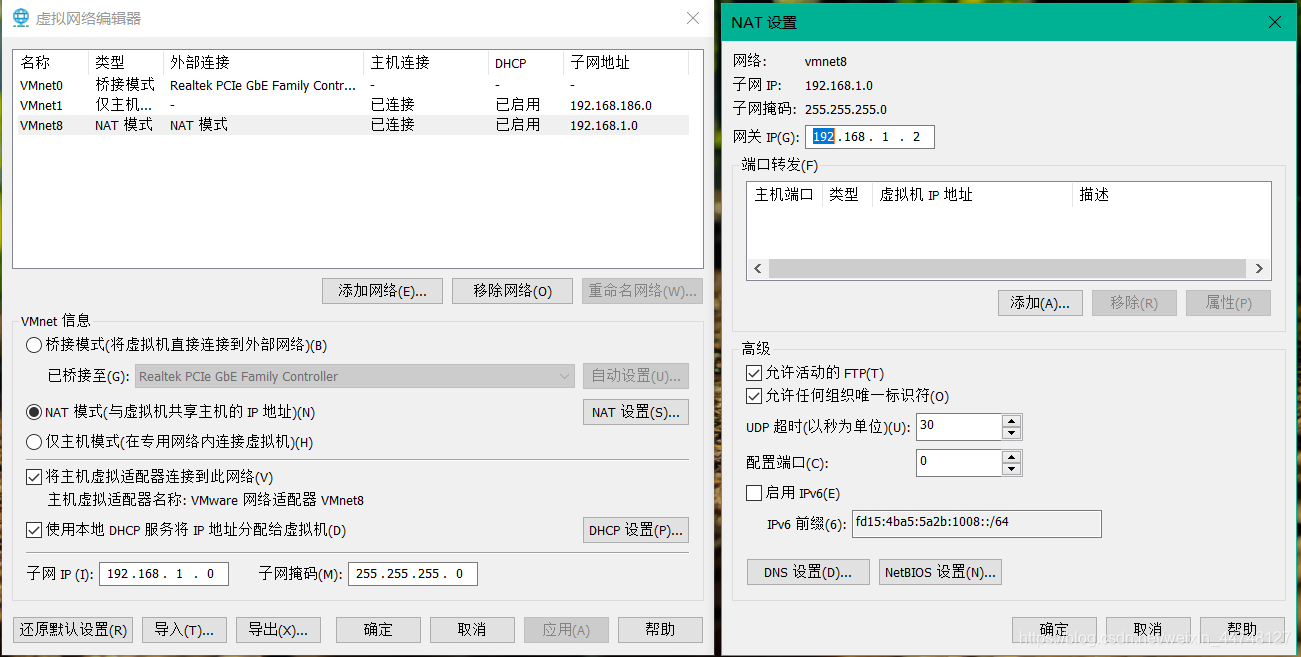Open DHCP 设置(P)... button
The height and width of the screenshot is (657, 1301).
[636, 530]
